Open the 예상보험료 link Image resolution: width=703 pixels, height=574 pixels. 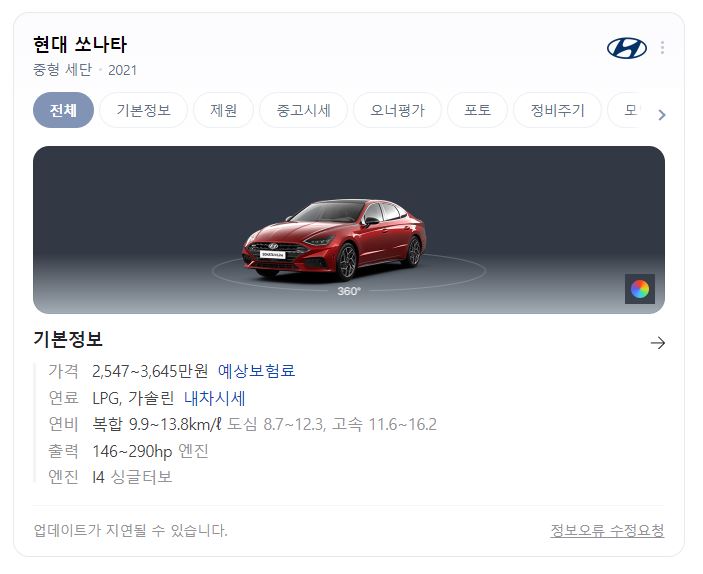point(256,371)
